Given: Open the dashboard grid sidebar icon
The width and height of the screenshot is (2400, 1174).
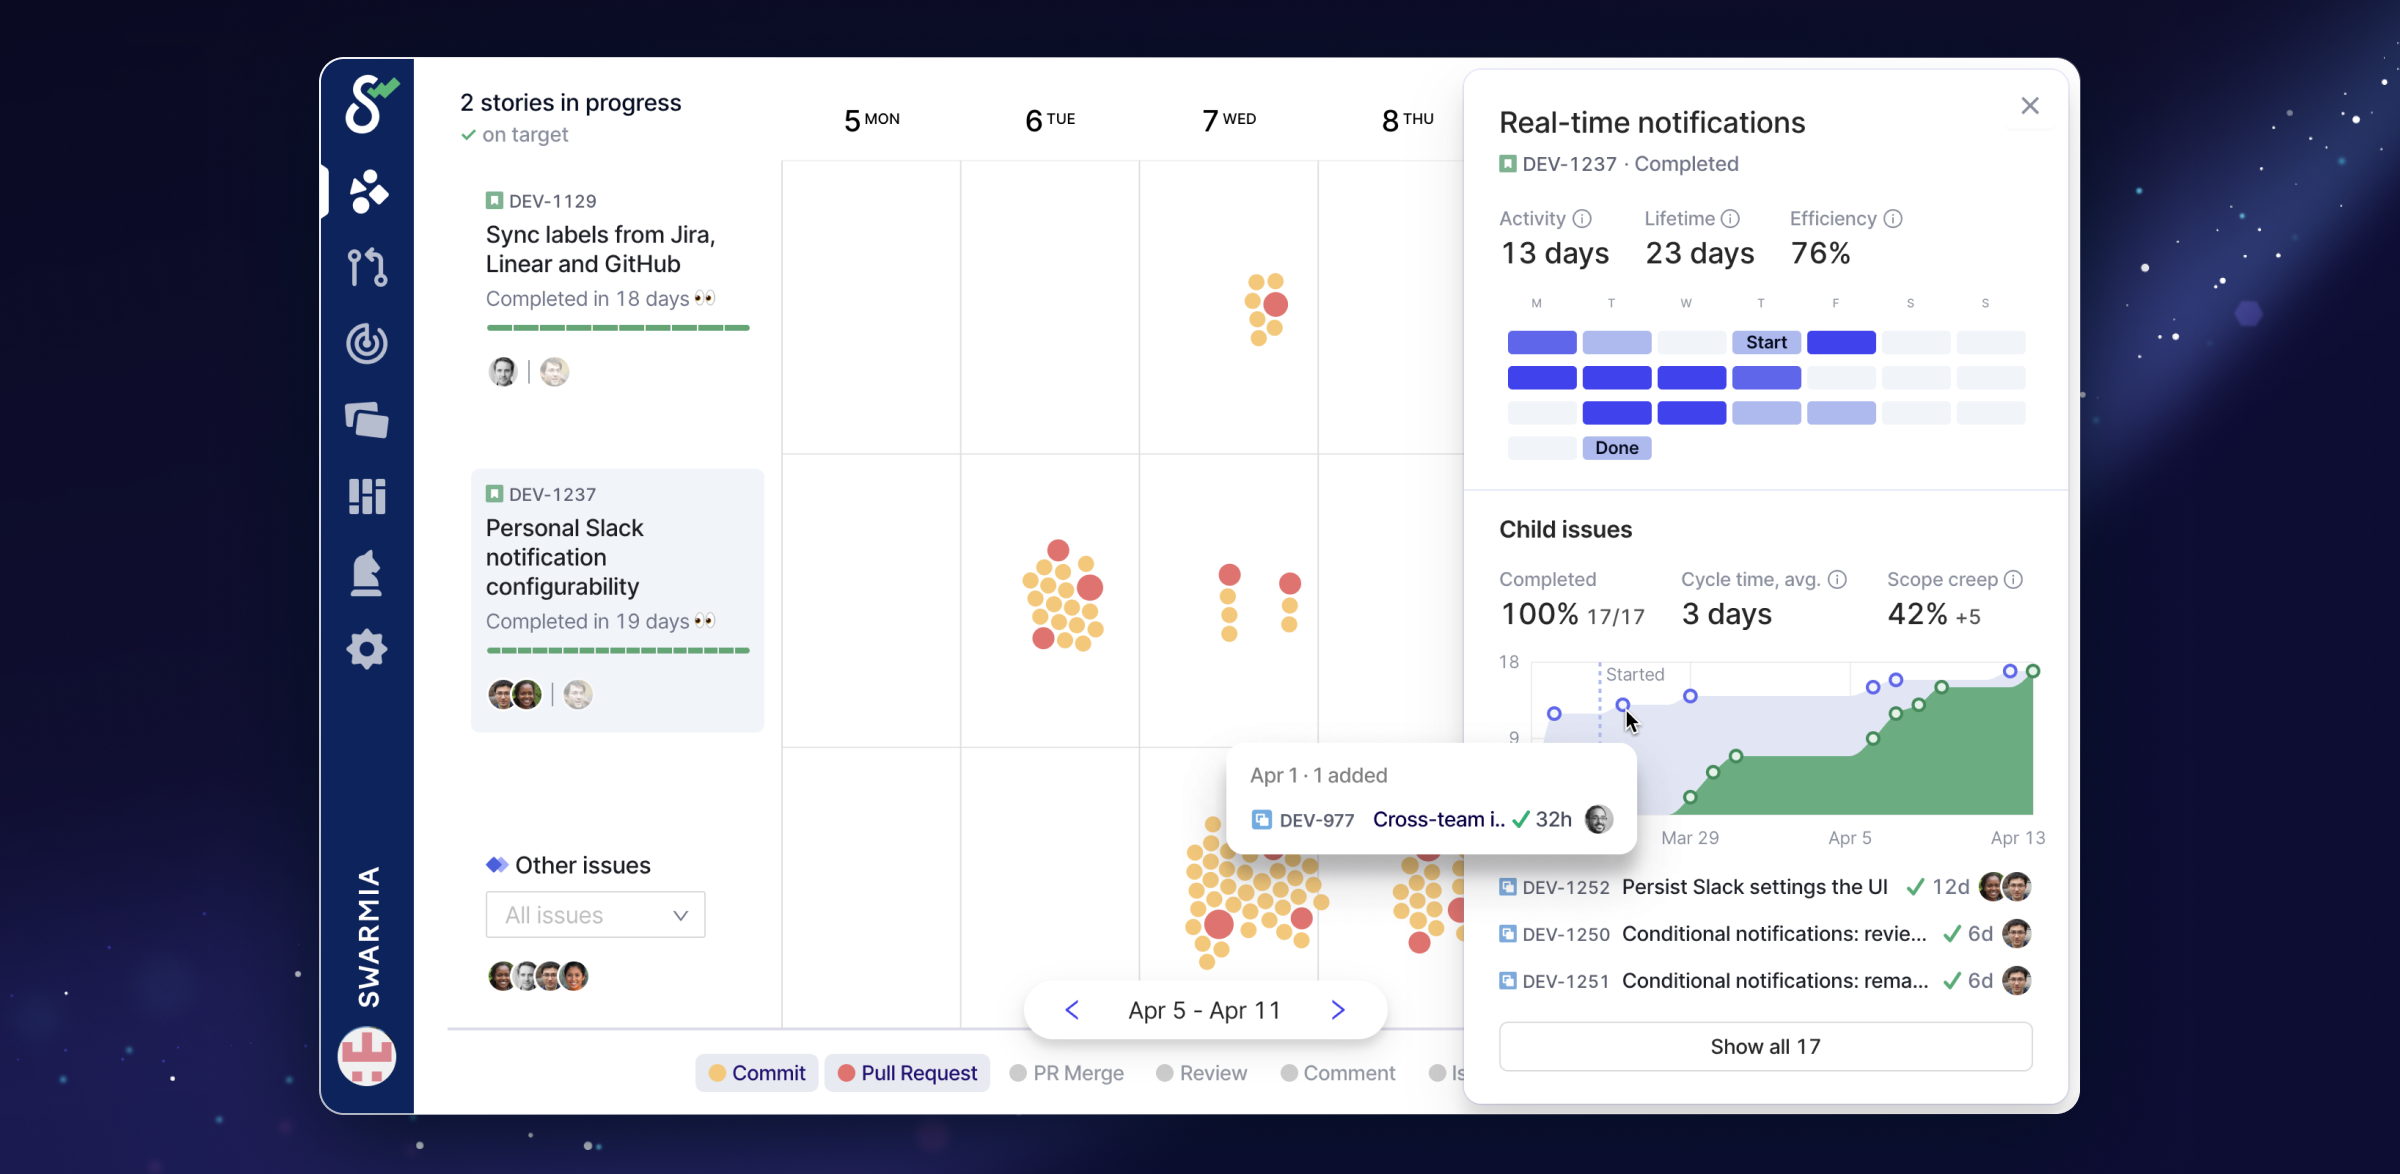Looking at the screenshot, I should [367, 496].
